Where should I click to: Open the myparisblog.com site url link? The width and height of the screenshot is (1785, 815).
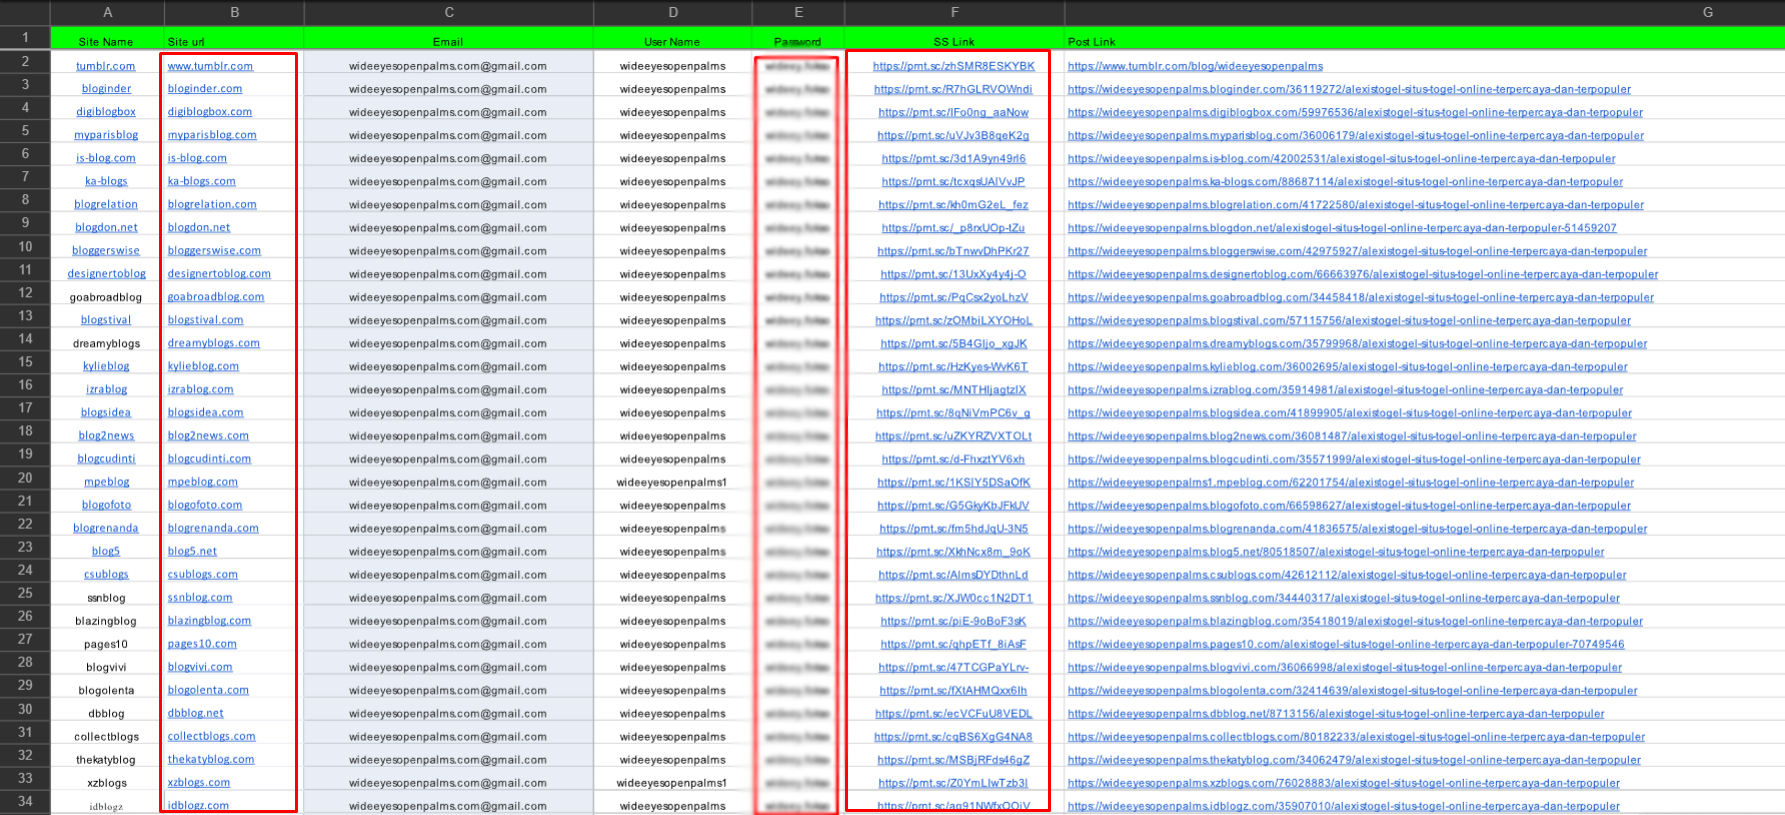[x=212, y=135]
